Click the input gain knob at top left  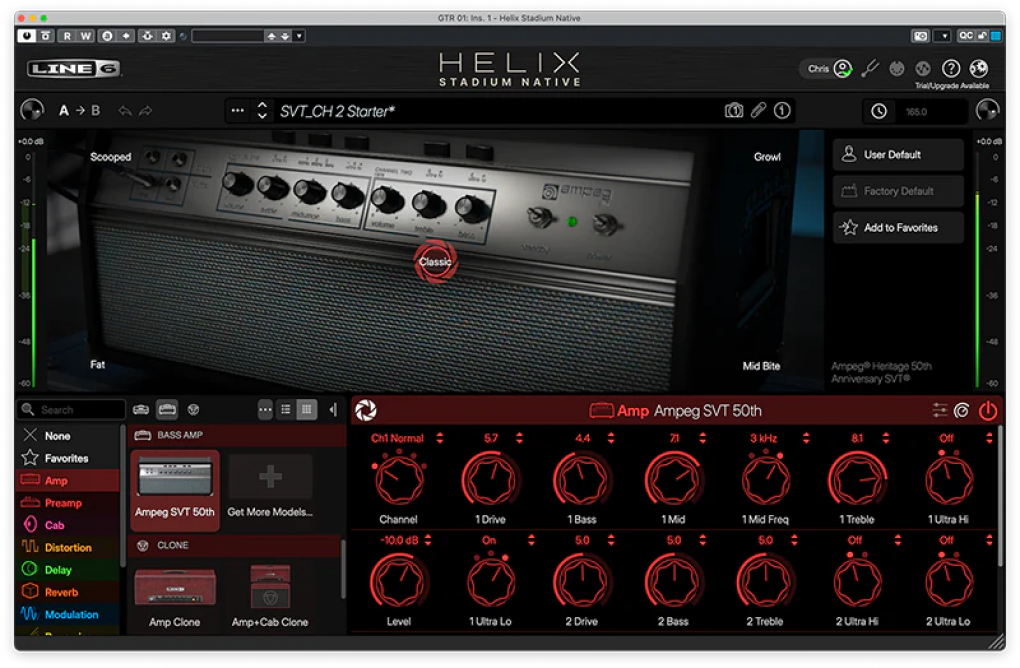pos(31,111)
